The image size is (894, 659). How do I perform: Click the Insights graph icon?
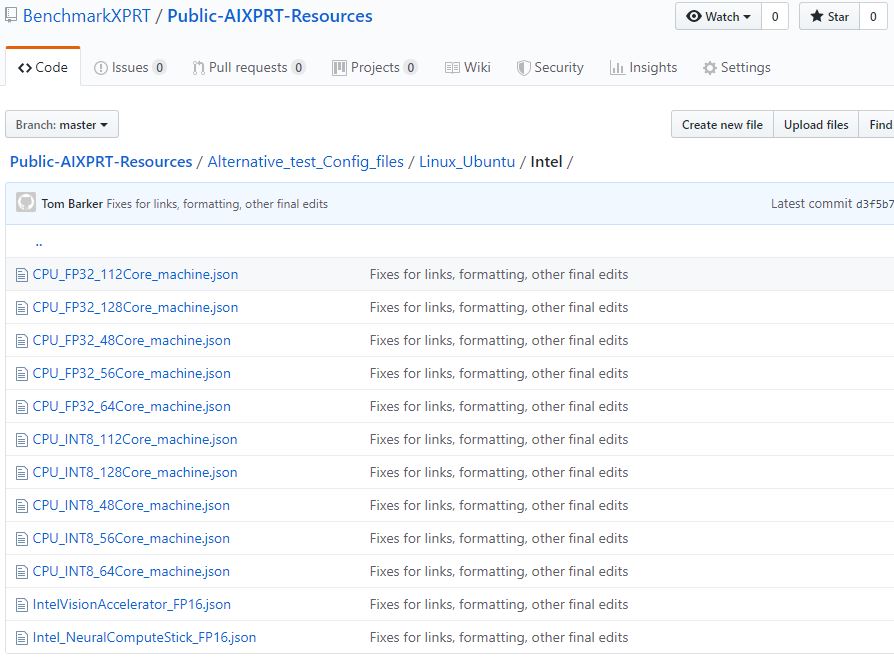(617, 68)
